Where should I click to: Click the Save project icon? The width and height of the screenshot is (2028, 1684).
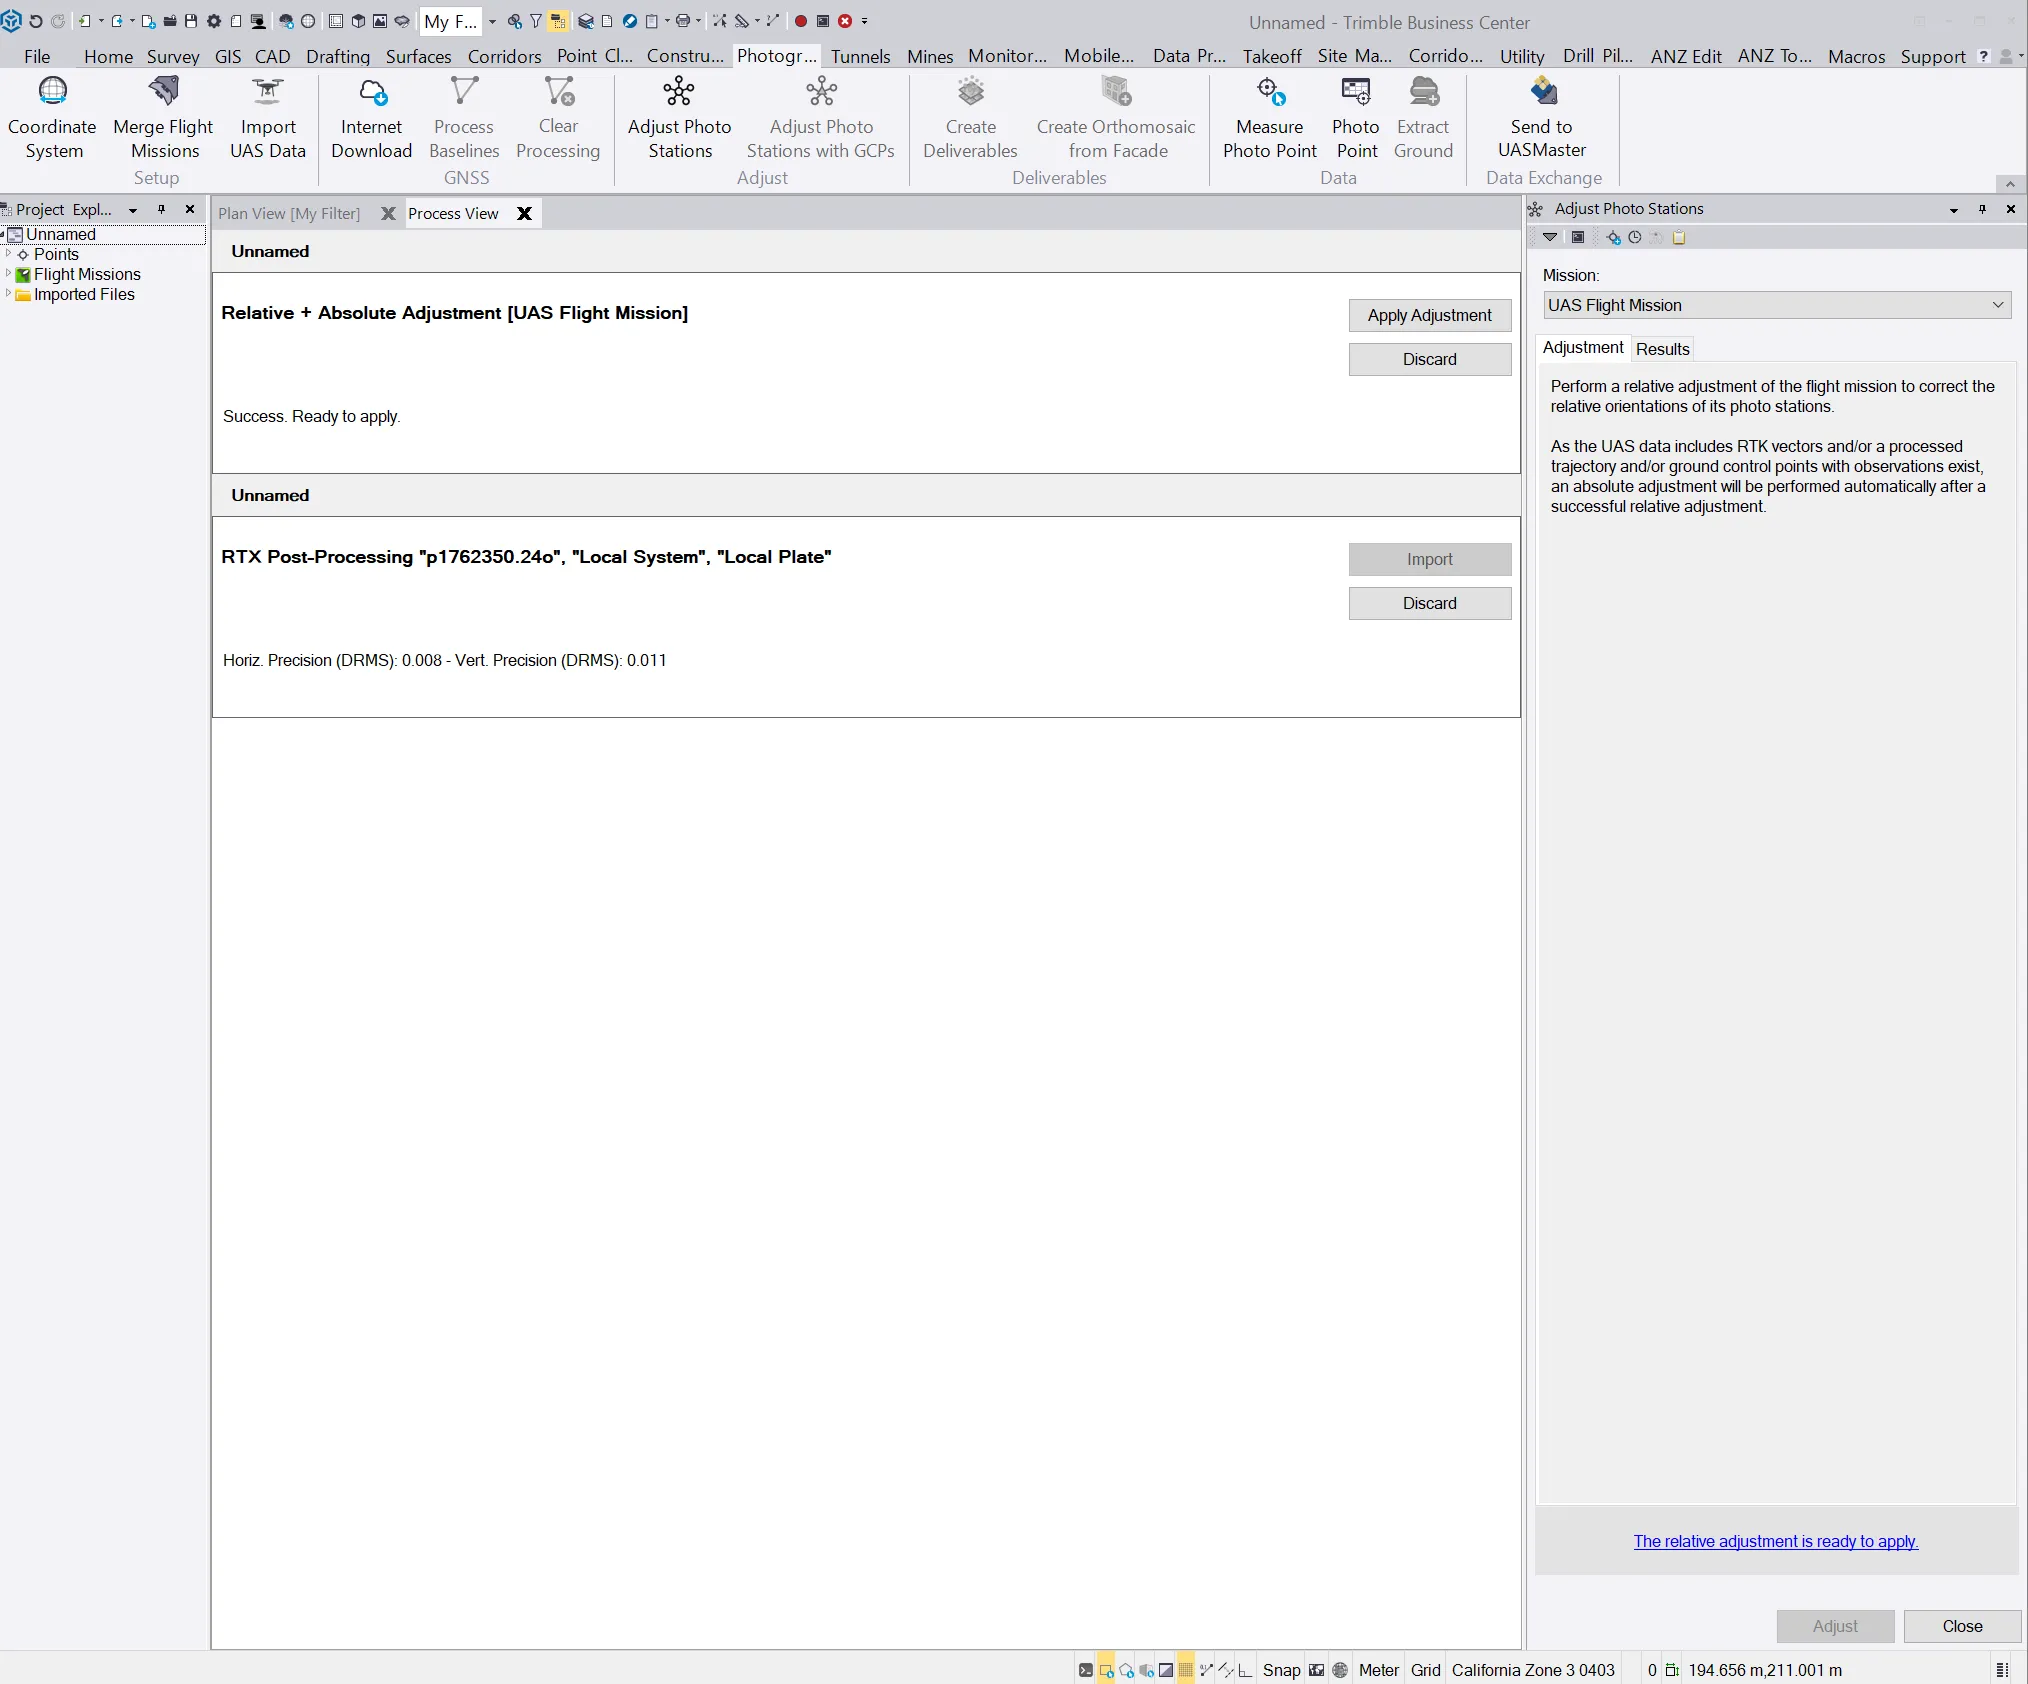point(191,21)
